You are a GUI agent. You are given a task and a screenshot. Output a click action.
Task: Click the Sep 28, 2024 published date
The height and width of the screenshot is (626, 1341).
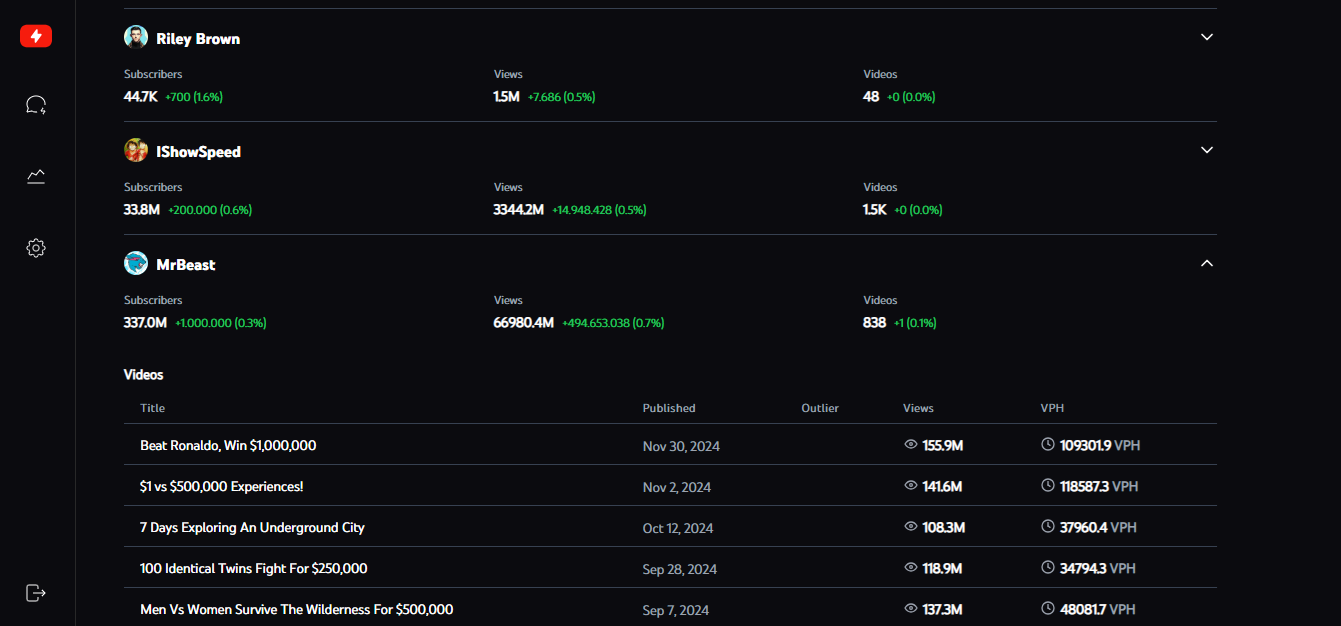(680, 569)
